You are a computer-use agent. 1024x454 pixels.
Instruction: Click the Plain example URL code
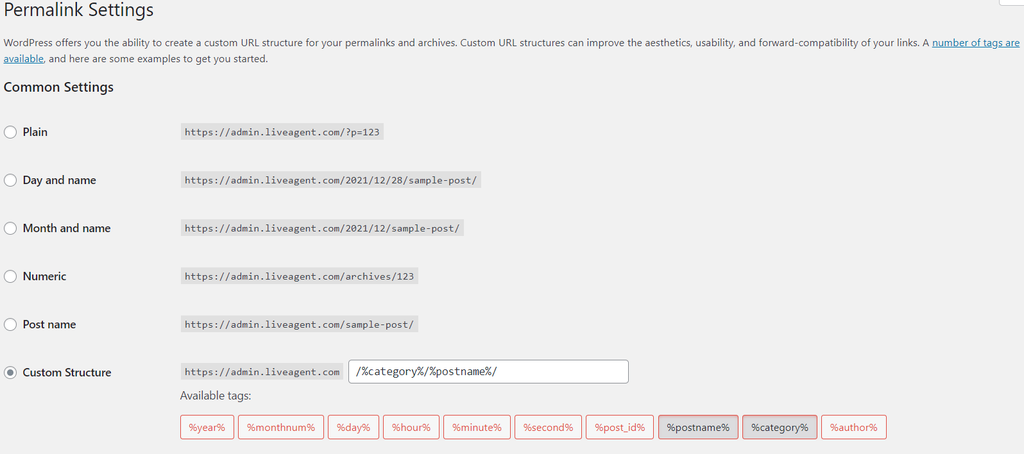[284, 132]
